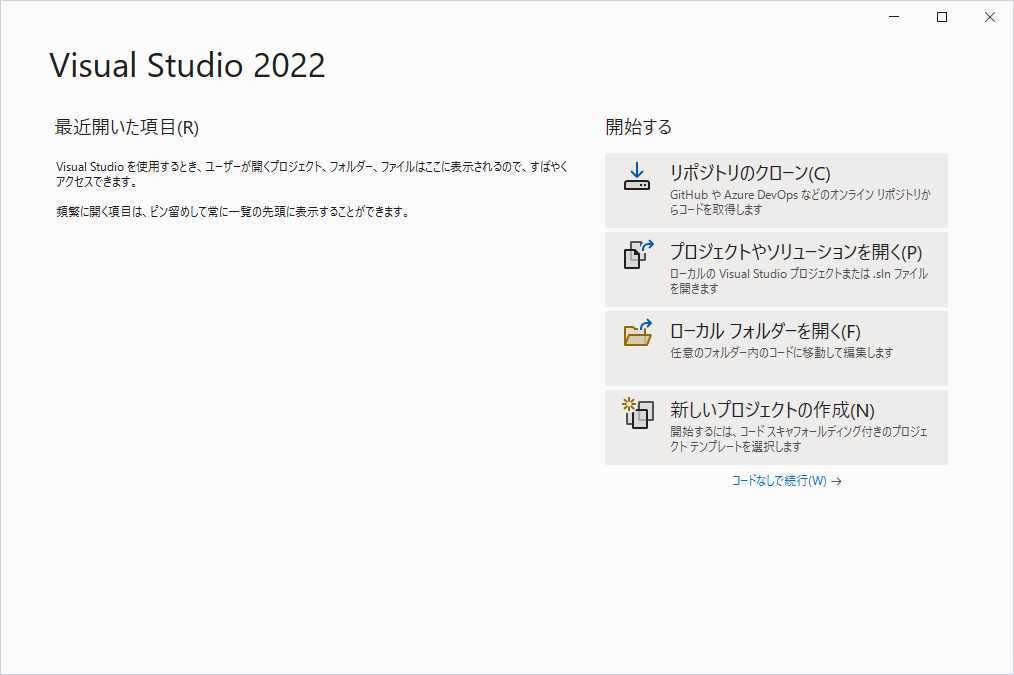This screenshot has height=675, width=1014.
Task: Click the arrow beside コードなしで続行
Action: coord(837,481)
